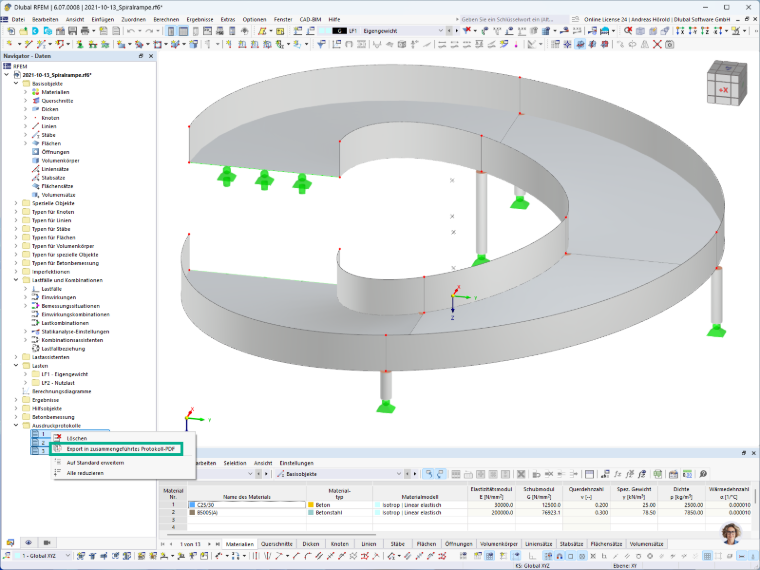Screen dimensions: 760x570
Task: Click the Beton type yellow swatch
Action: (311, 505)
